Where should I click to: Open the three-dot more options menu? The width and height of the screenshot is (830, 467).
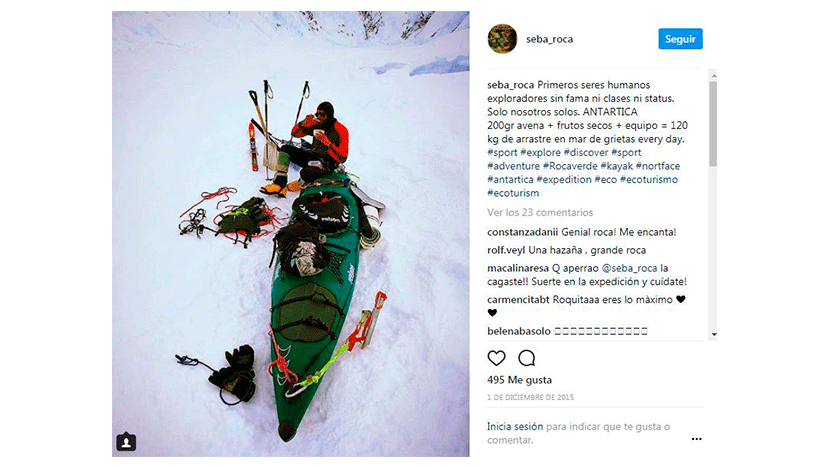[x=697, y=439]
